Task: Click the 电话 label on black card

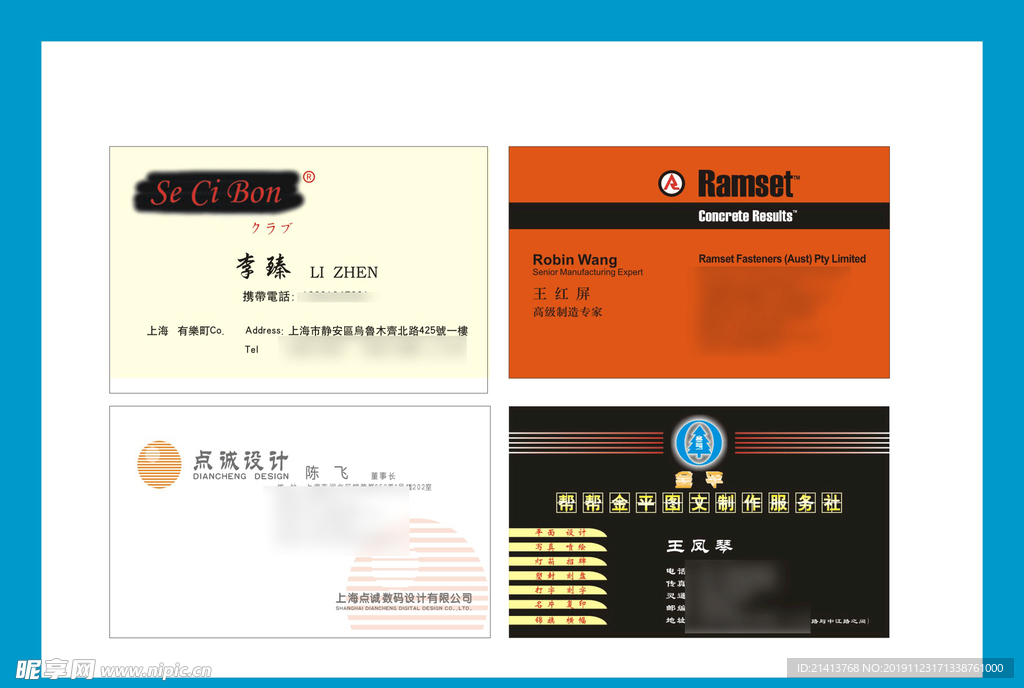Action: pyautogui.click(x=675, y=571)
